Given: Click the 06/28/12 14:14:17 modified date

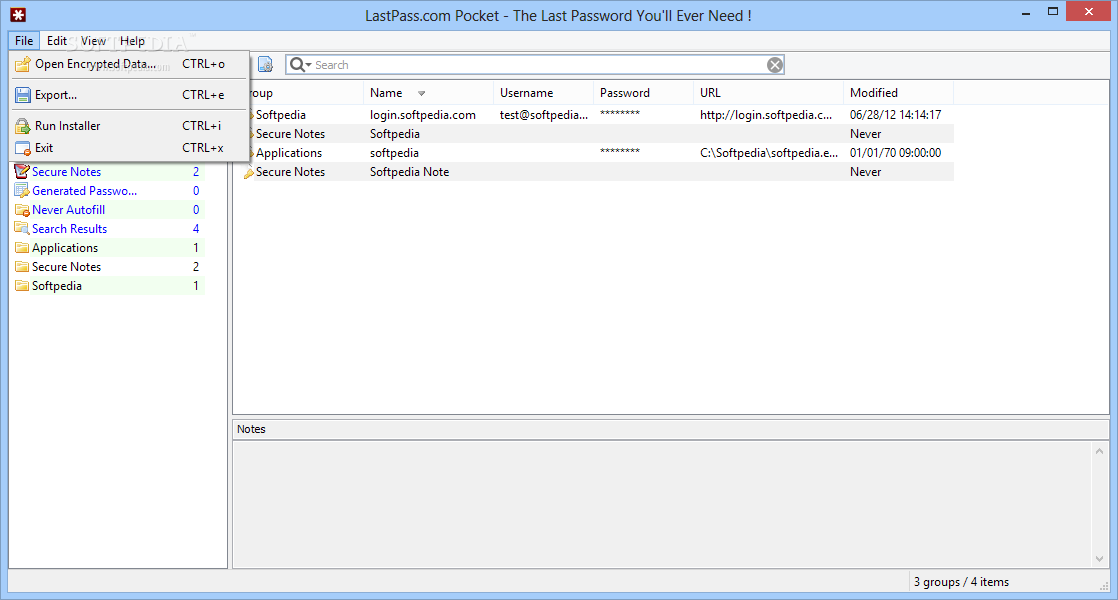Looking at the screenshot, I should 896,115.
